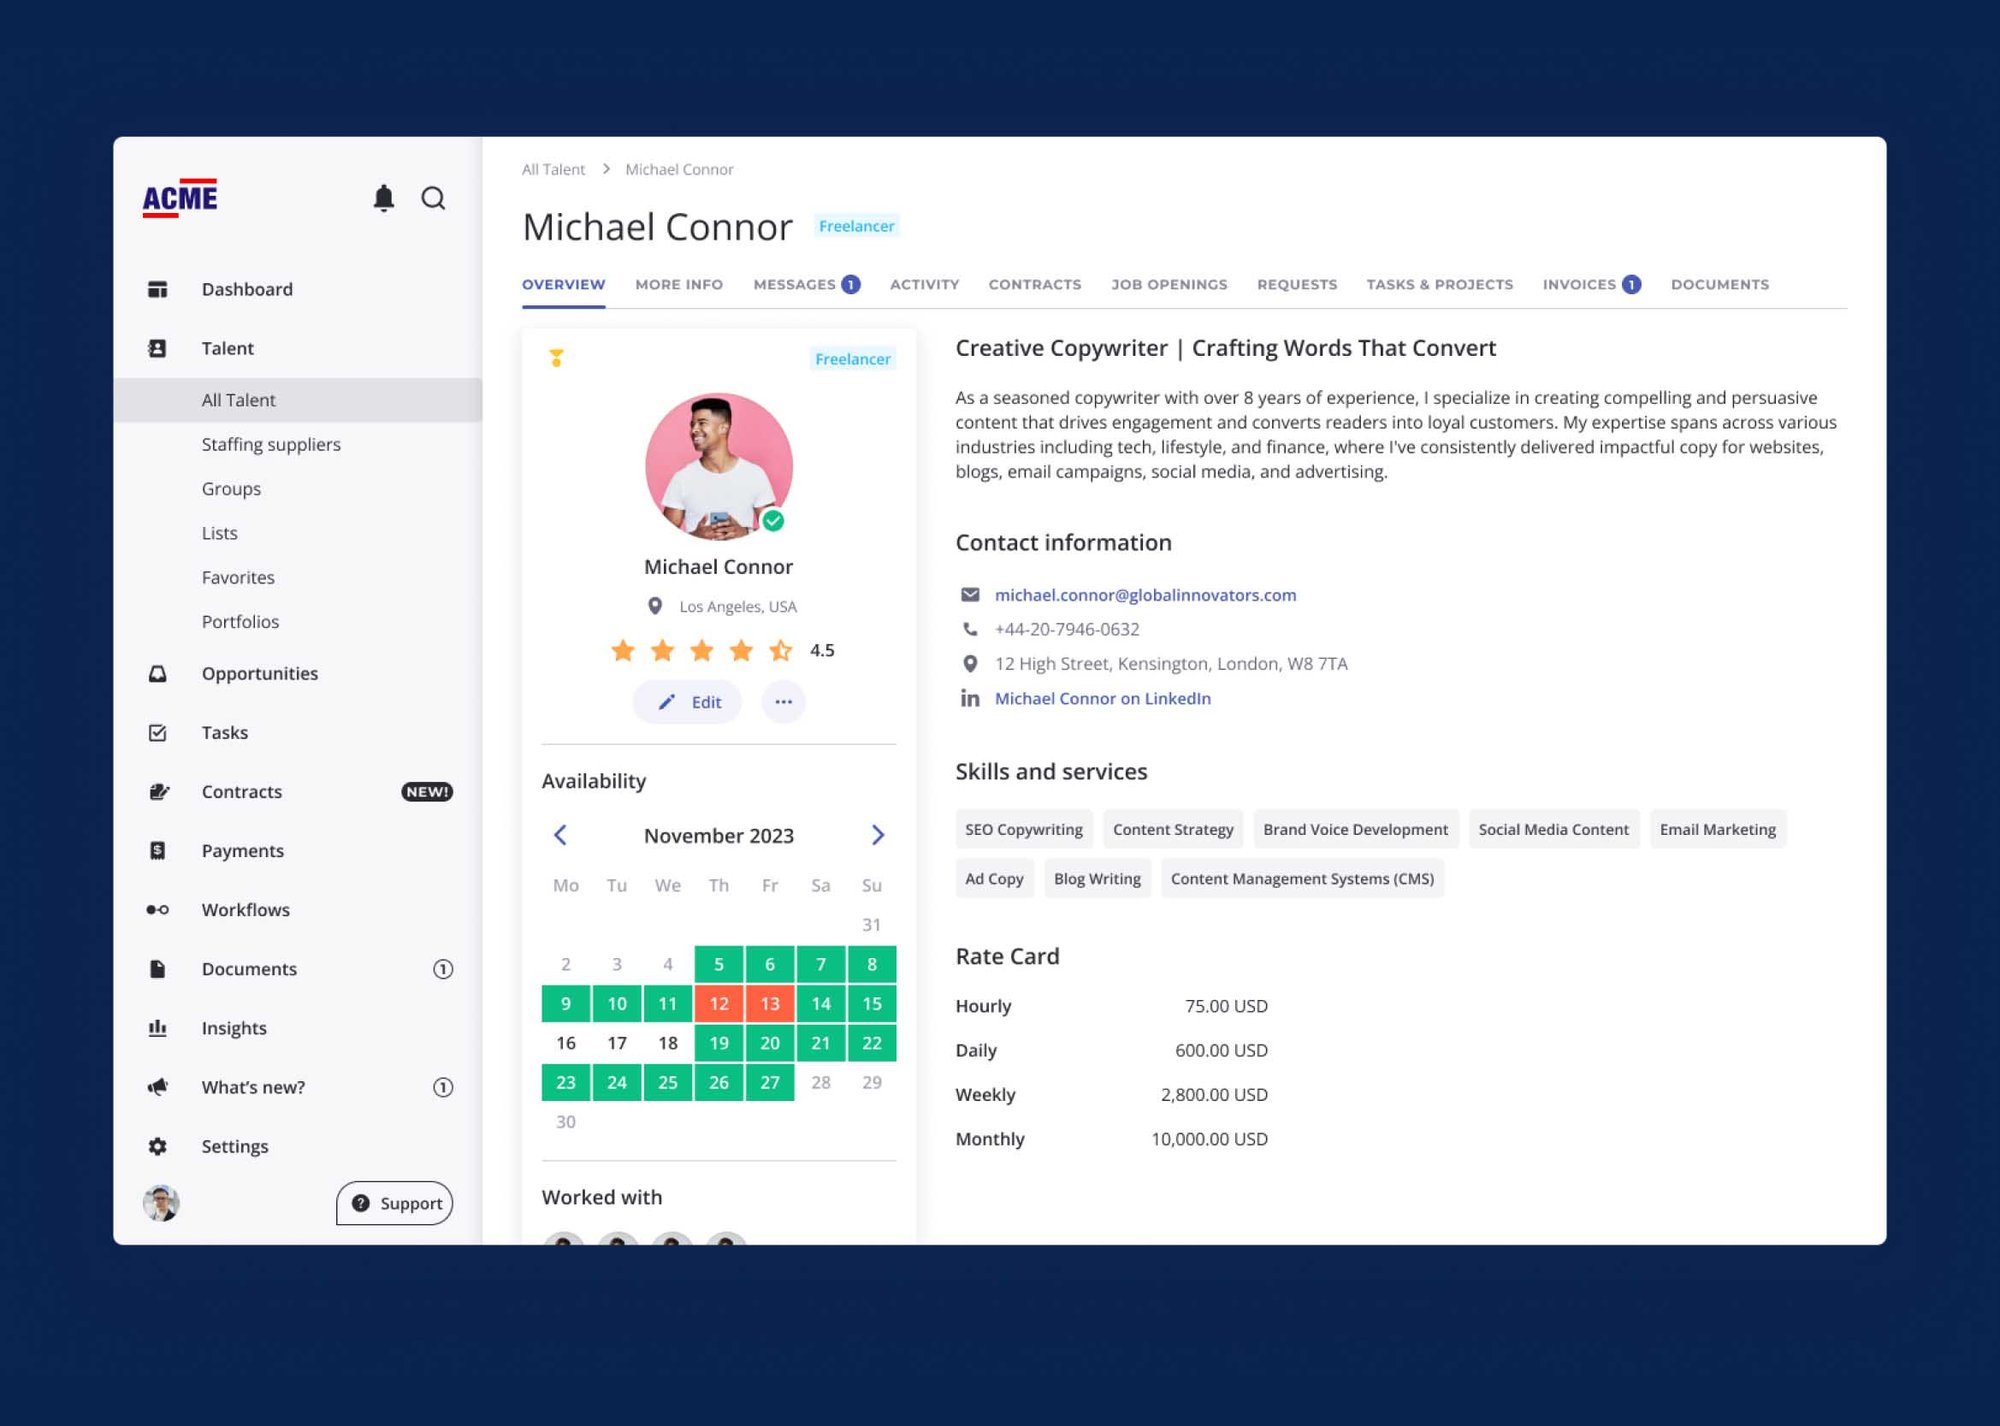Select the Overview tab
Viewport: 2000px width, 1426px height.
point(564,285)
